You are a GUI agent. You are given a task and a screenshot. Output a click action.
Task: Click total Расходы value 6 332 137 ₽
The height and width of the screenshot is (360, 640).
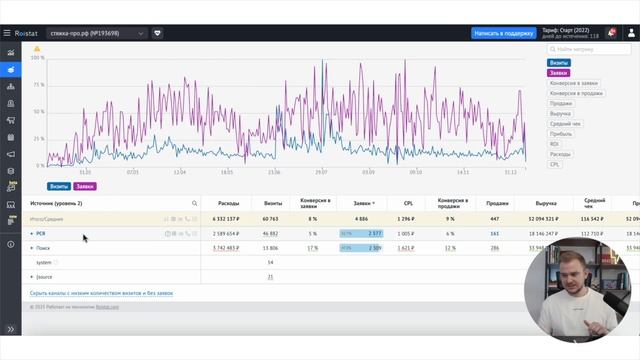(x=226, y=219)
